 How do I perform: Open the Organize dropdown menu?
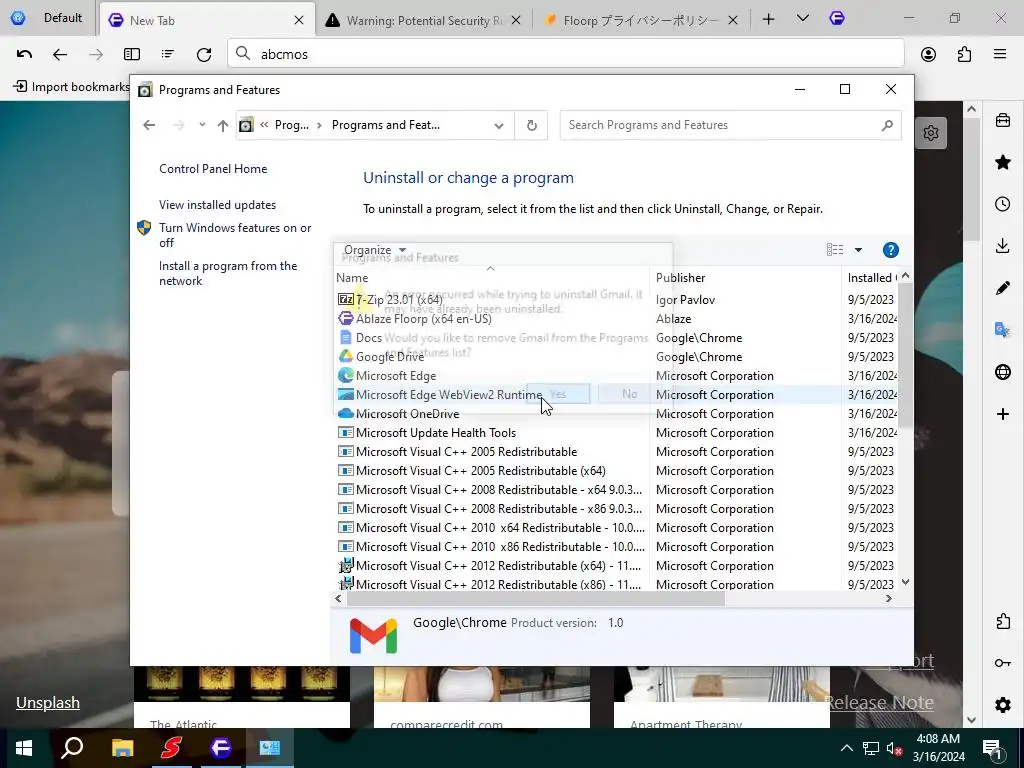[x=375, y=249]
